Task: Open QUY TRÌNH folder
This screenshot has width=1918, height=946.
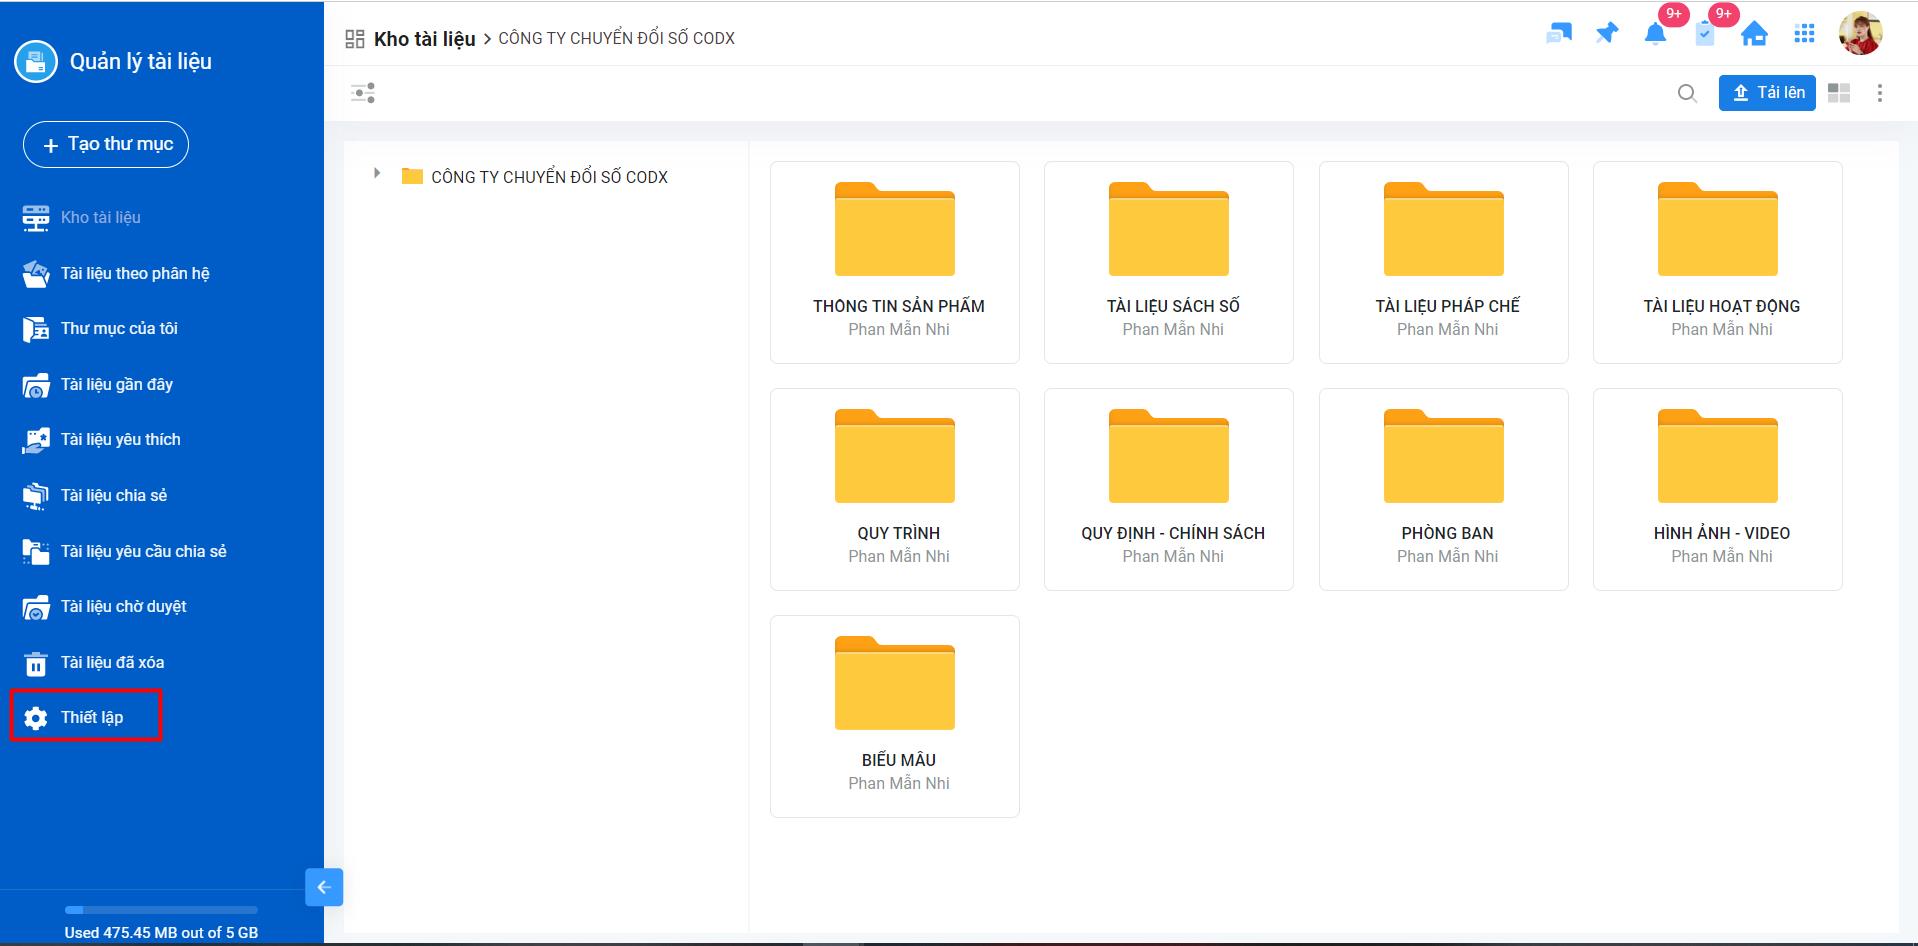Action: click(x=895, y=489)
